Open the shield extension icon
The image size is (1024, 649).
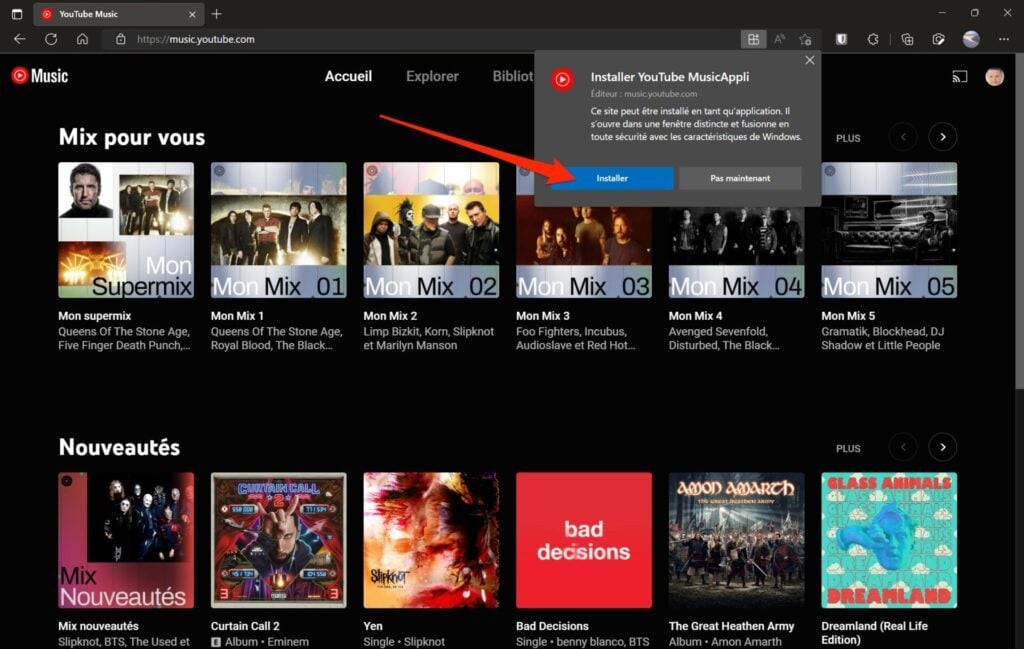pos(842,39)
